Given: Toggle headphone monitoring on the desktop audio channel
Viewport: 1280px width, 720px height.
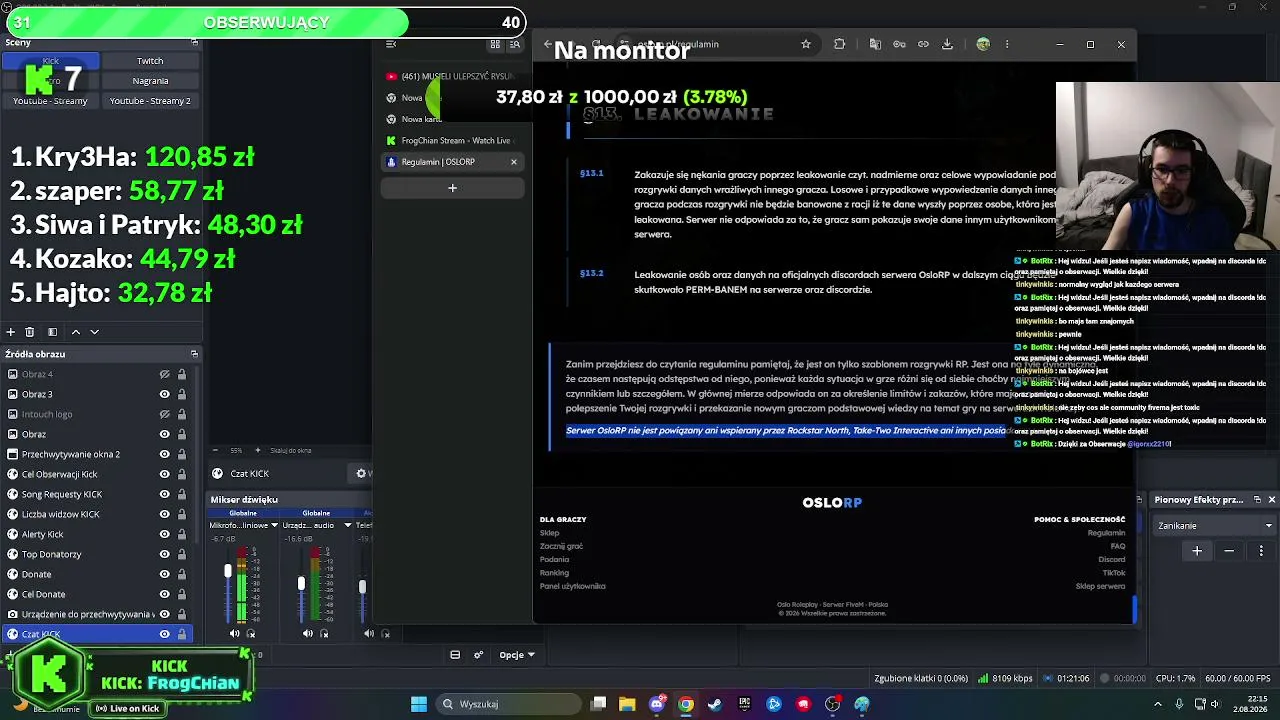Looking at the screenshot, I should (x=324, y=633).
